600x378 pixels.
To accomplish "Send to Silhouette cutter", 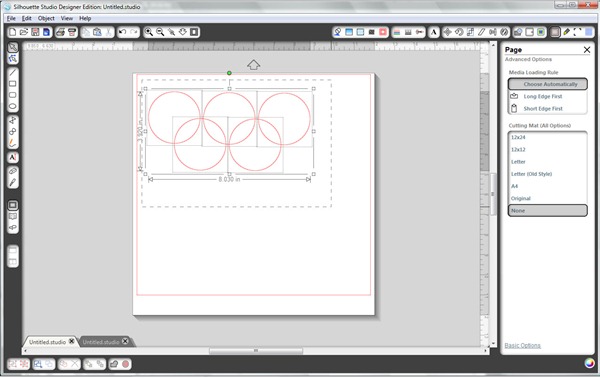I will (x=72, y=32).
